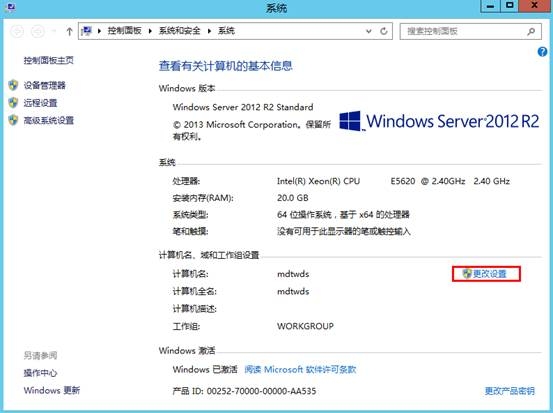553x413 pixels.
Task: Click the heading 查看有关计算机的基本信息
Action: pyautogui.click(x=226, y=66)
